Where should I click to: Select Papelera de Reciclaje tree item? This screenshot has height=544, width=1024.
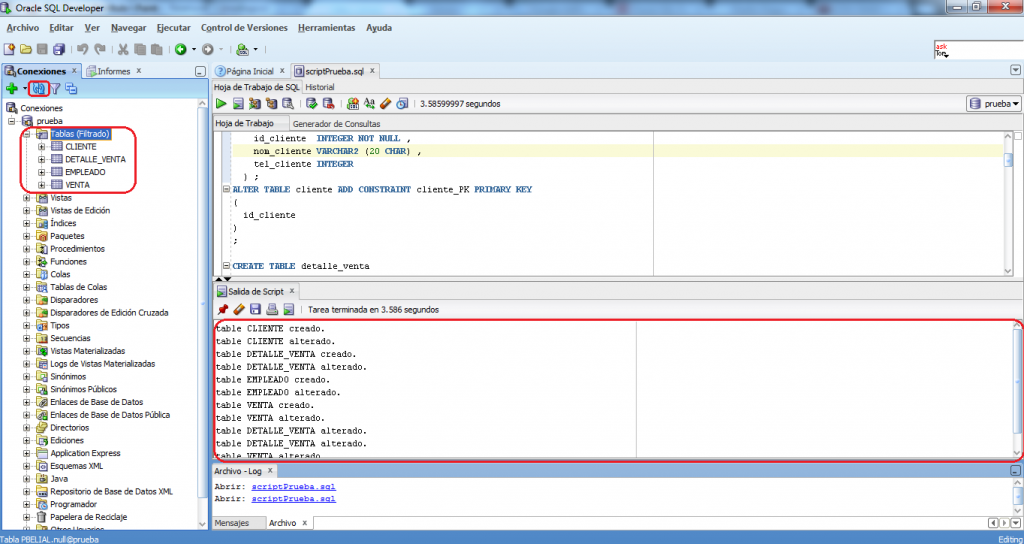(x=88, y=517)
